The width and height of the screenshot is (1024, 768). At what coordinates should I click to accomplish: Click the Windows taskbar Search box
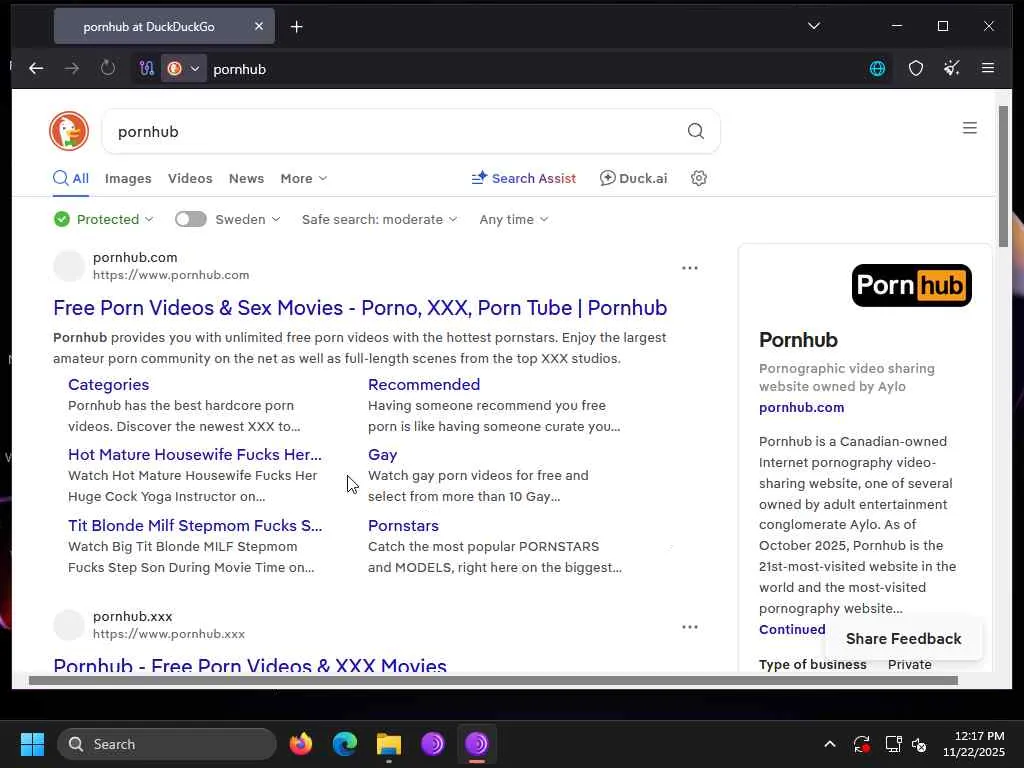(x=167, y=744)
